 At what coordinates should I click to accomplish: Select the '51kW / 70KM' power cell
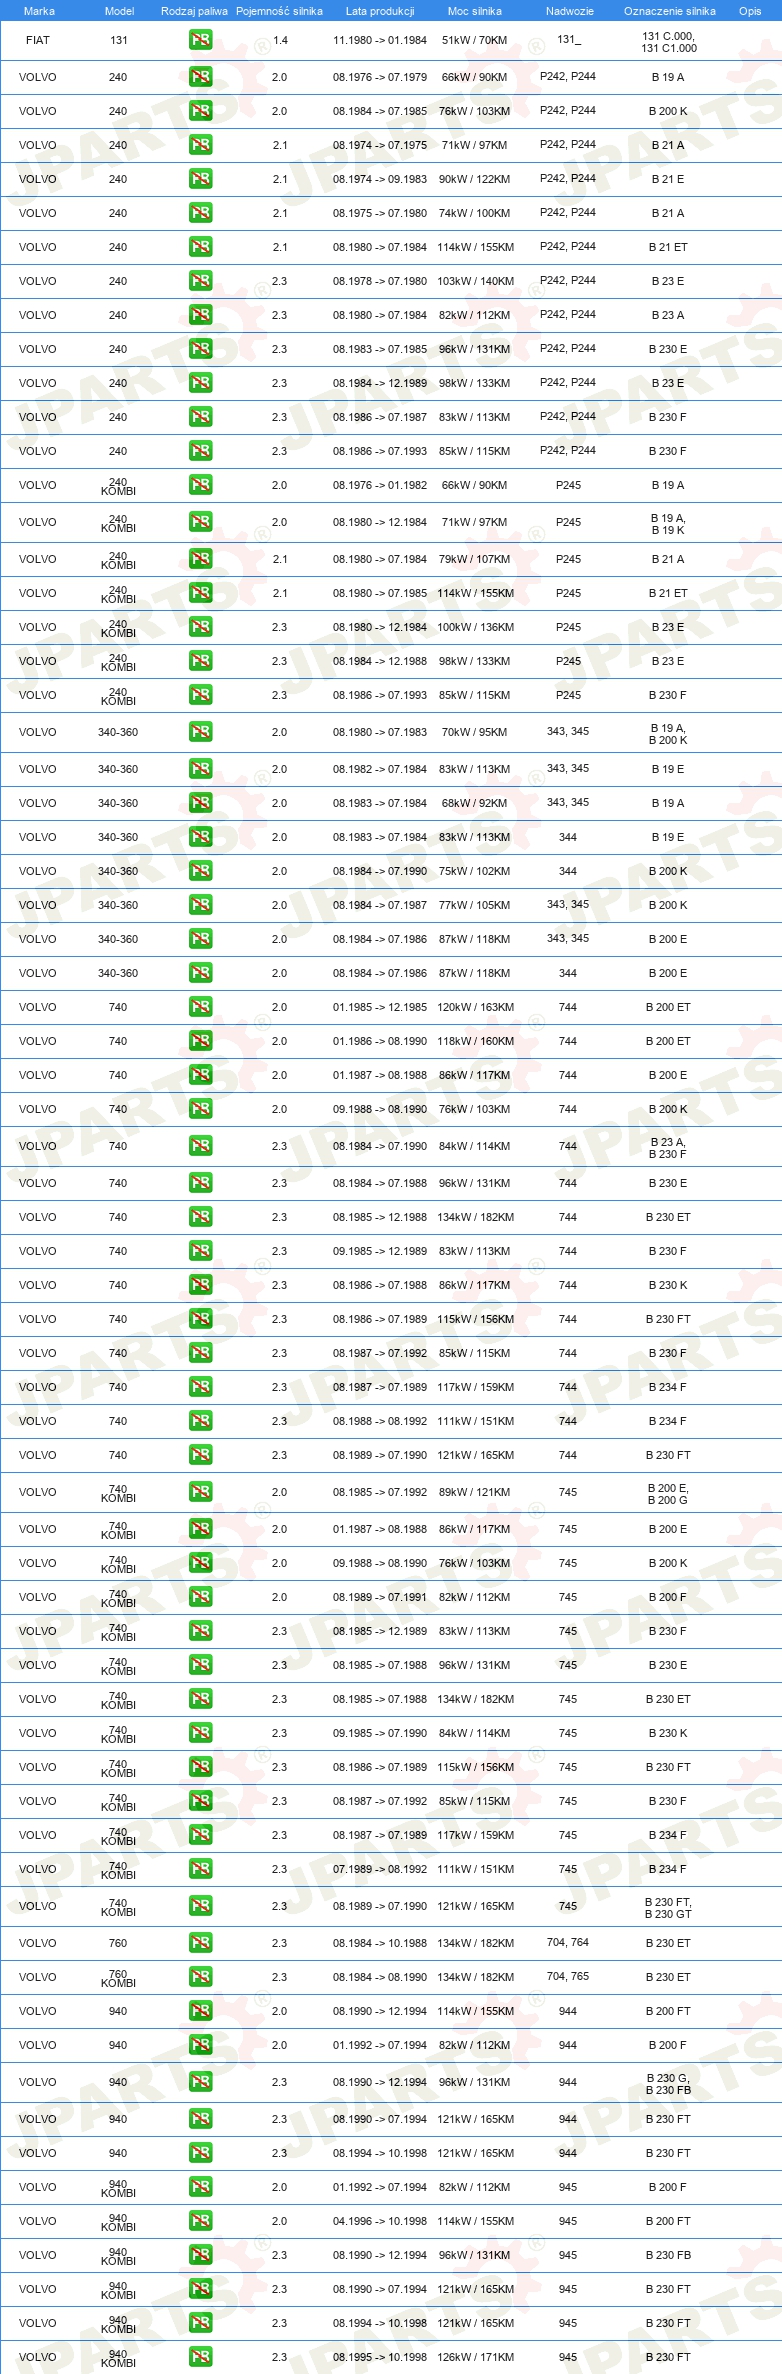pyautogui.click(x=475, y=41)
